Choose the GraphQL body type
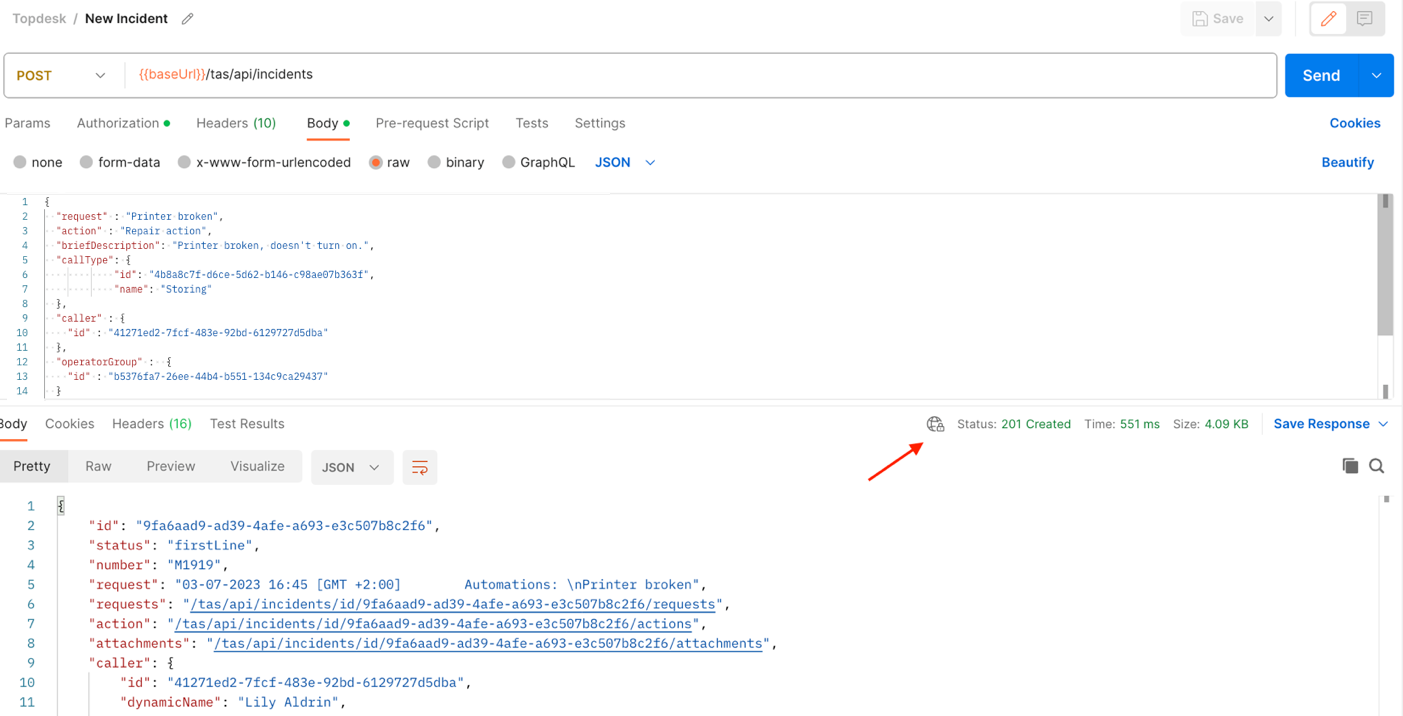1403x716 pixels. (509, 162)
